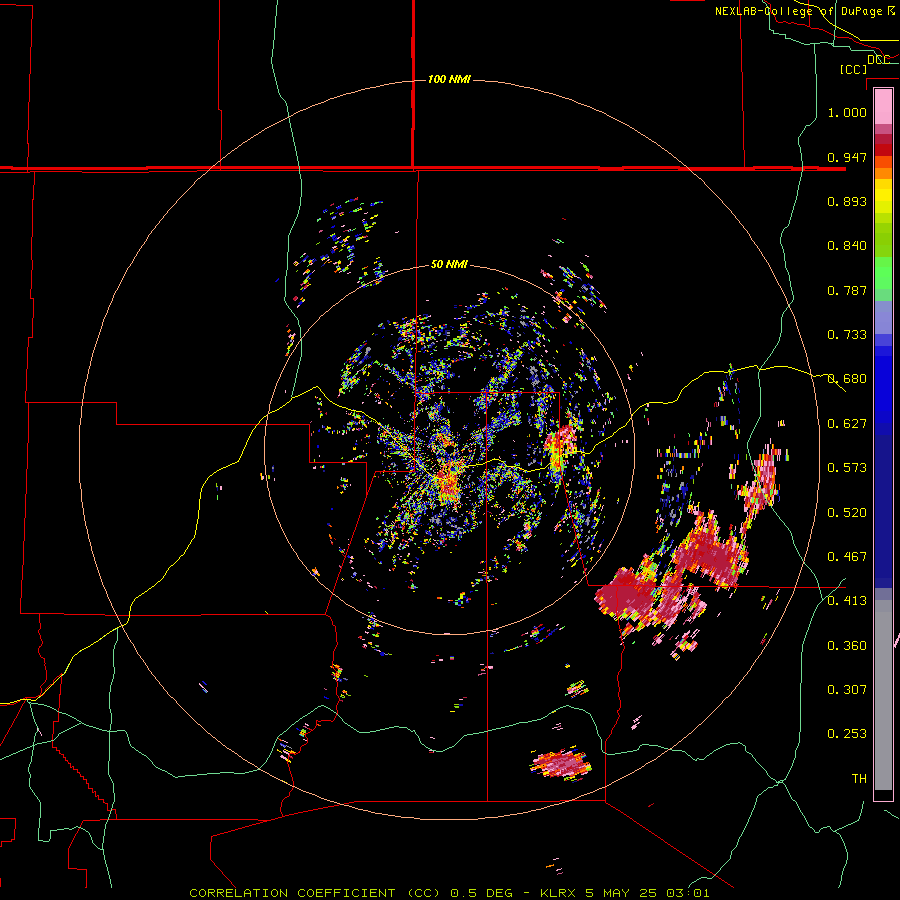Click the 0.627 scale value
This screenshot has height=900, width=900.
847,424
